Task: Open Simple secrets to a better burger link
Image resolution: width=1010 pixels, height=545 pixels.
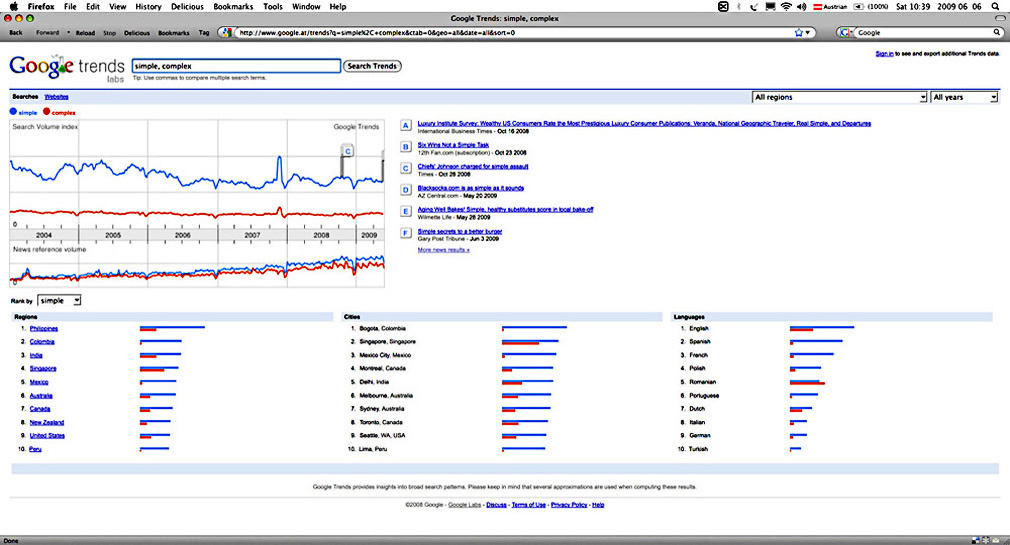Action: tap(459, 231)
